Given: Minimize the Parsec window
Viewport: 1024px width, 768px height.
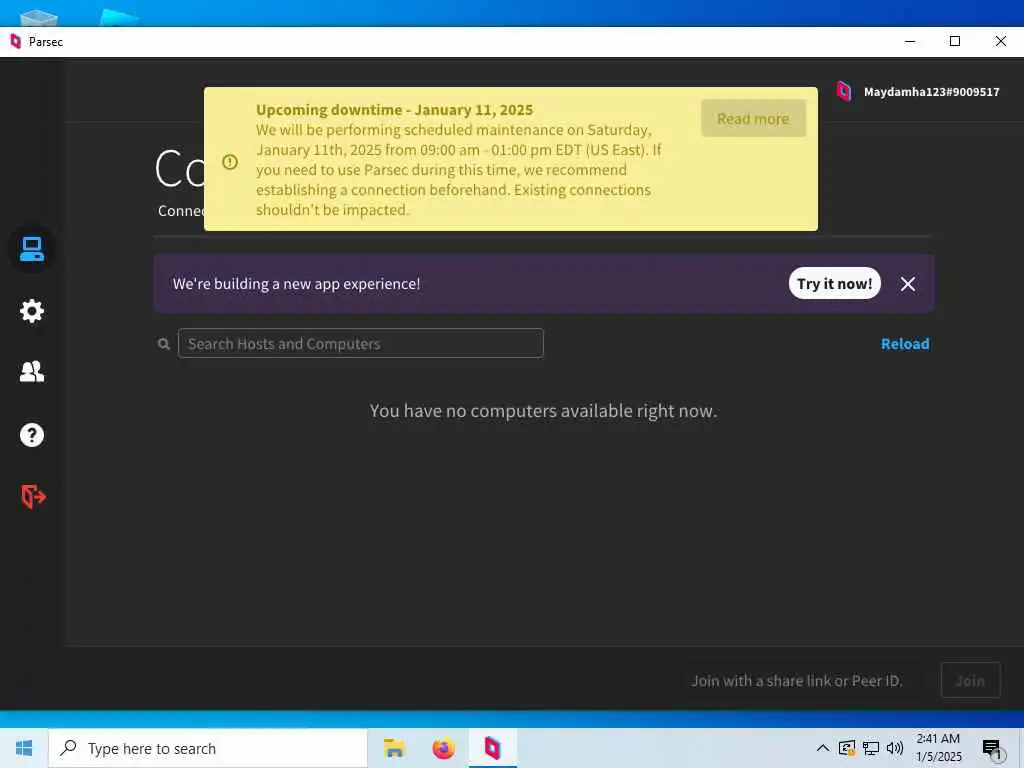Looking at the screenshot, I should [910, 41].
